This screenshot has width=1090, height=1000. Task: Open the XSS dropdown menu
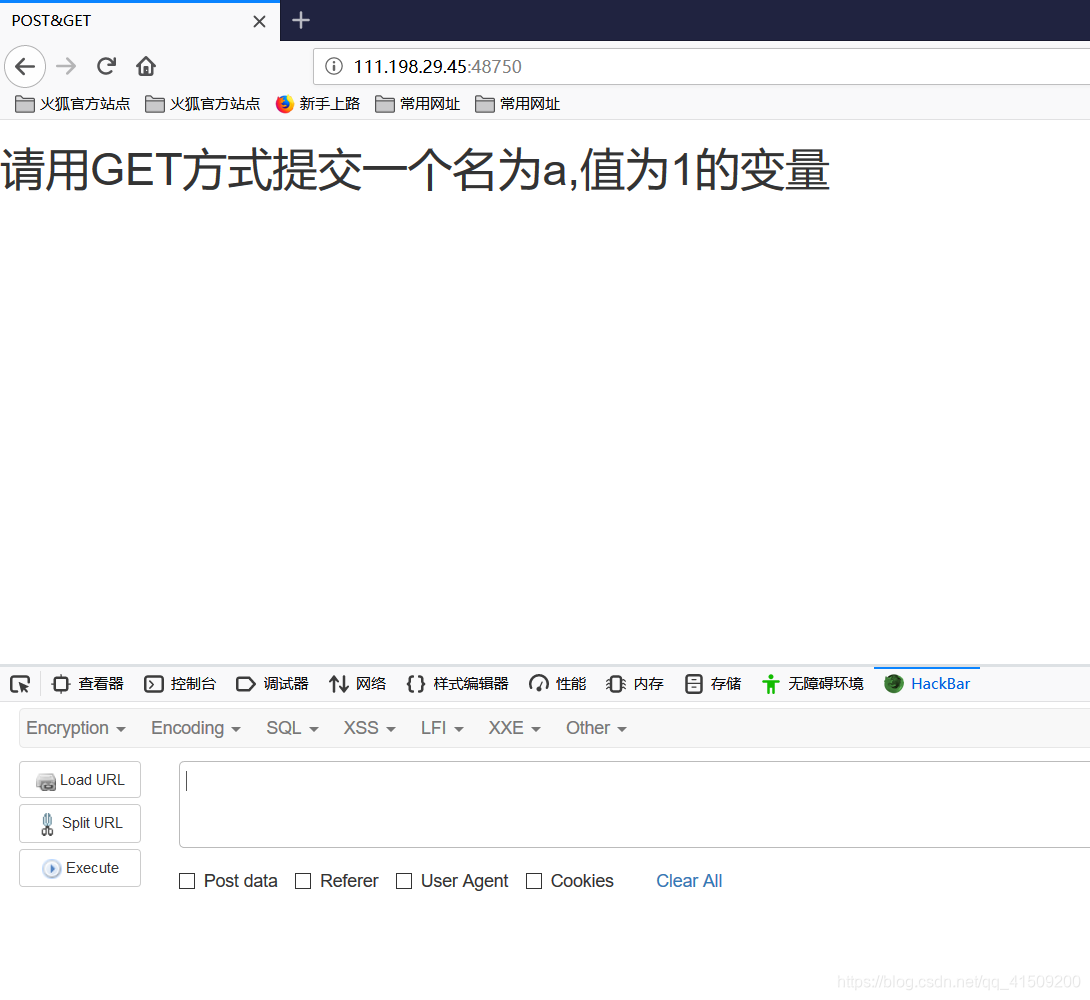pos(370,728)
